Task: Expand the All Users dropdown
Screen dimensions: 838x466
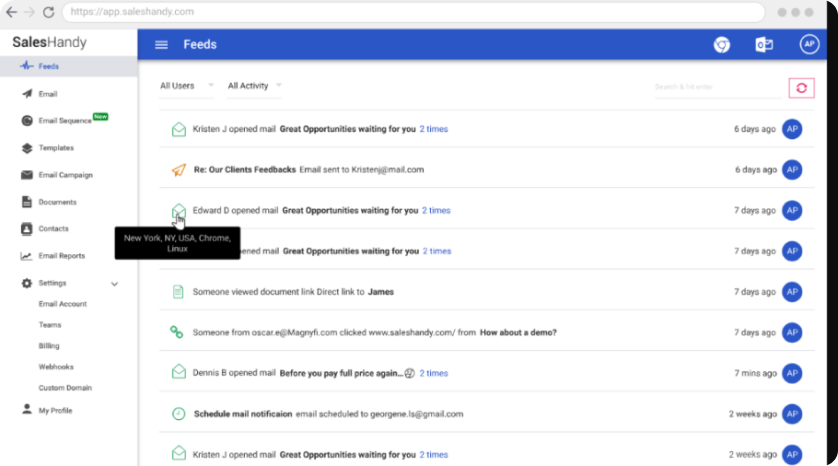Action: [186, 86]
